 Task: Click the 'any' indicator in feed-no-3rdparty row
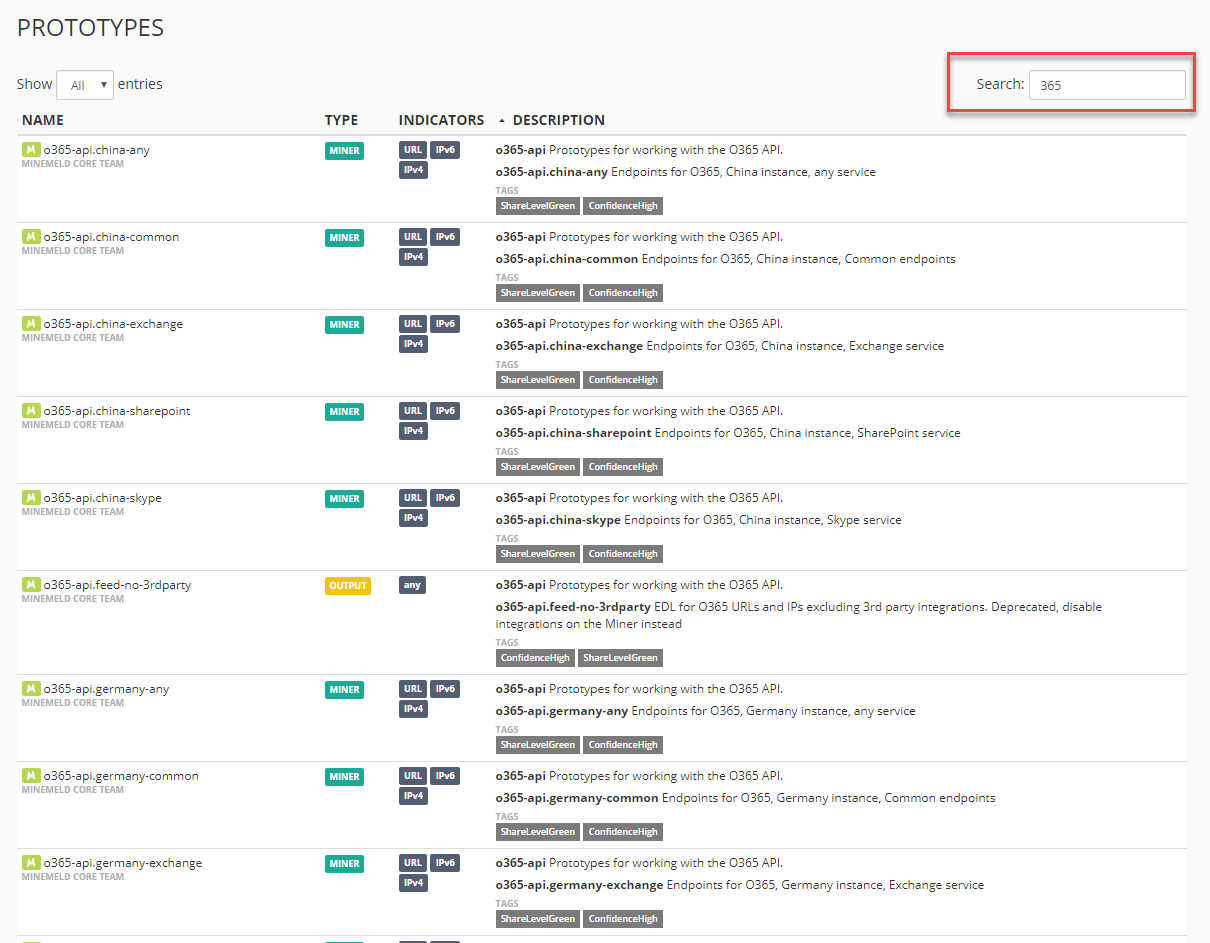click(x=412, y=585)
